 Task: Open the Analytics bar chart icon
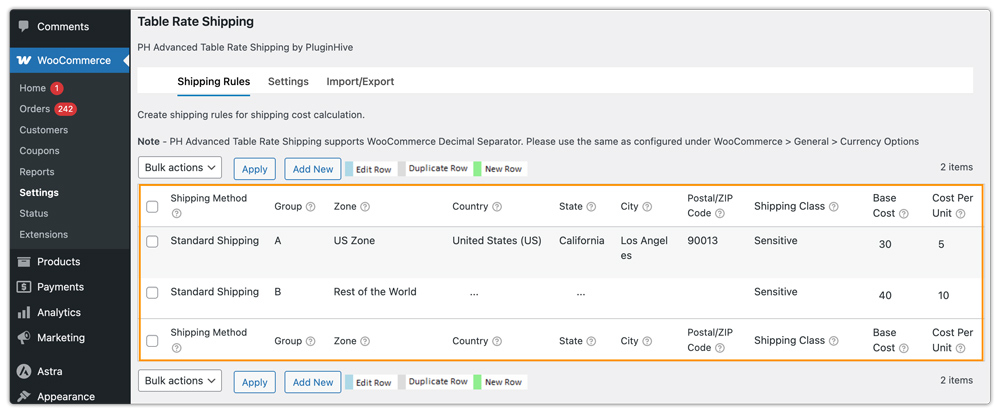pyautogui.click(x=24, y=313)
